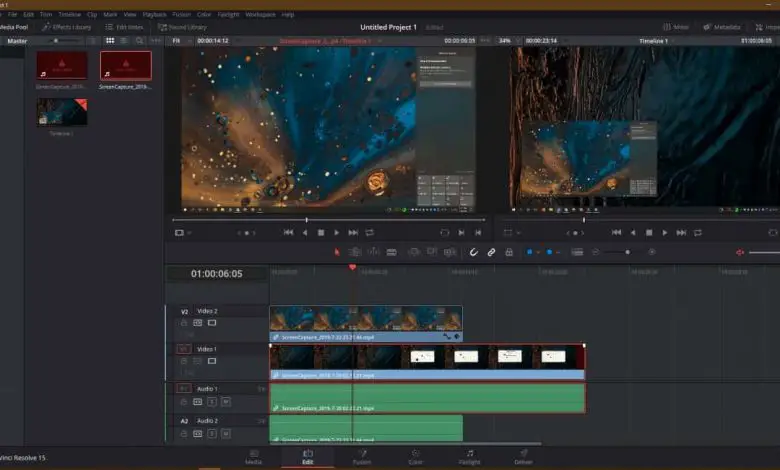This screenshot has width=780, height=470.
Task: Lock the Video 2 track
Action: [x=184, y=323]
